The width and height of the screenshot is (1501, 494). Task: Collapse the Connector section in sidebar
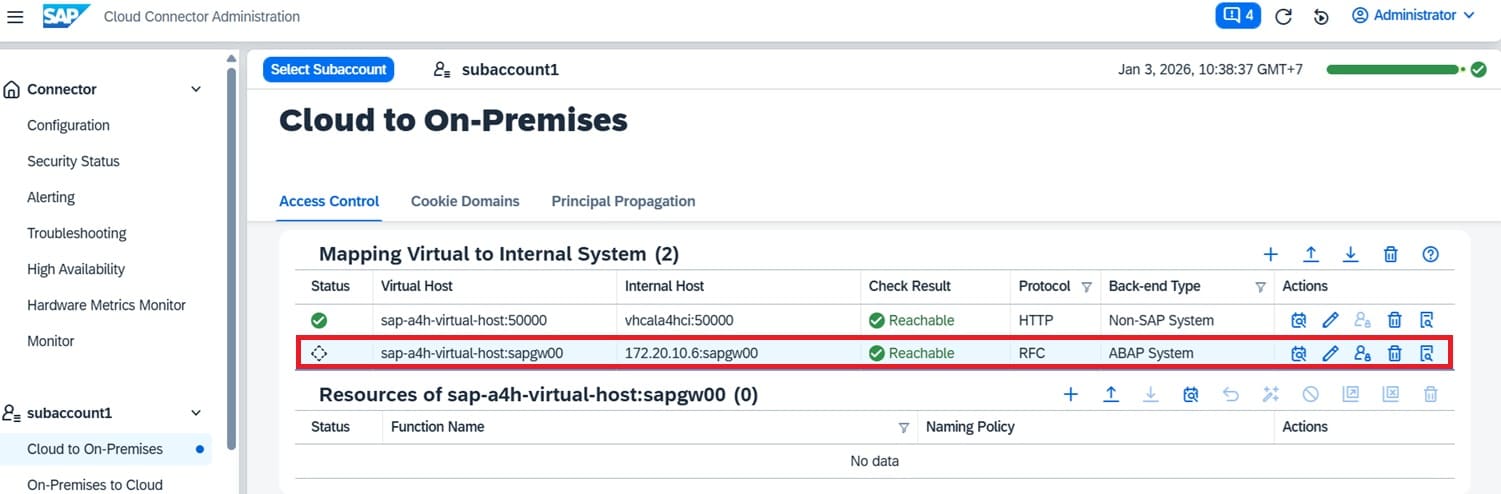tap(196, 90)
